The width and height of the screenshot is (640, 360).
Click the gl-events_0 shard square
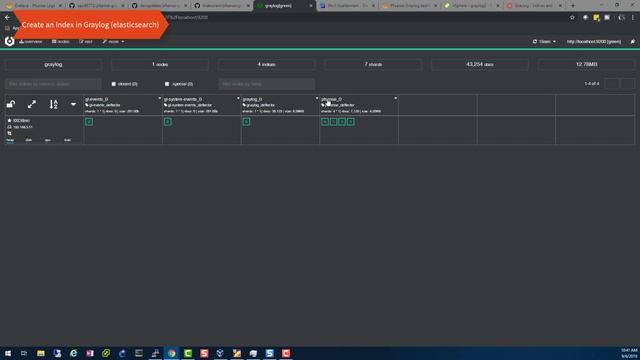click(x=89, y=122)
